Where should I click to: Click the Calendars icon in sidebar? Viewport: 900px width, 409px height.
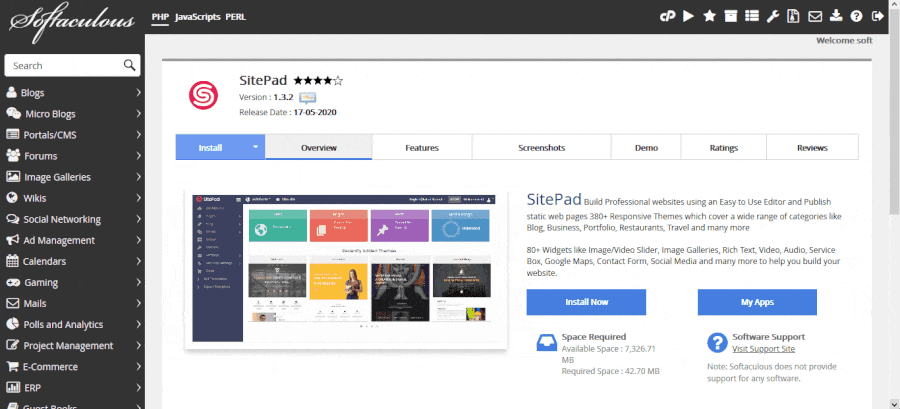click(x=12, y=261)
